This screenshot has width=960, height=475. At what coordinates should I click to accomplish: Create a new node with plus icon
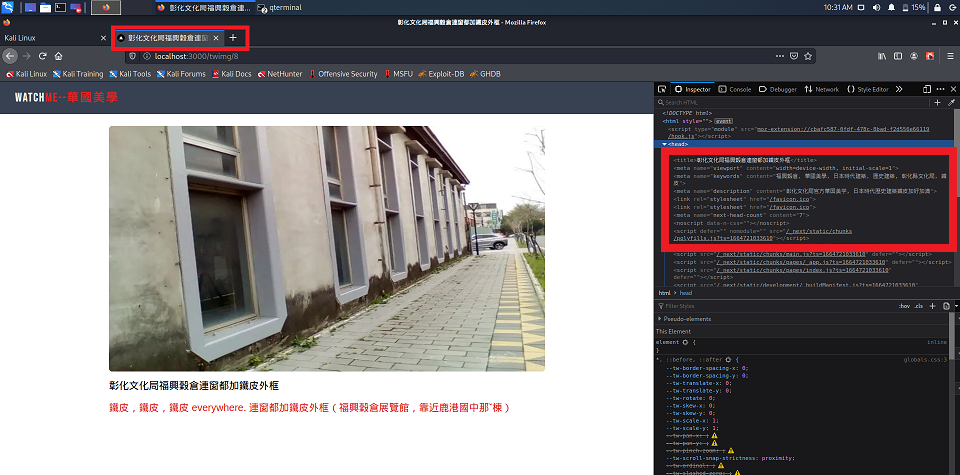[x=937, y=103]
